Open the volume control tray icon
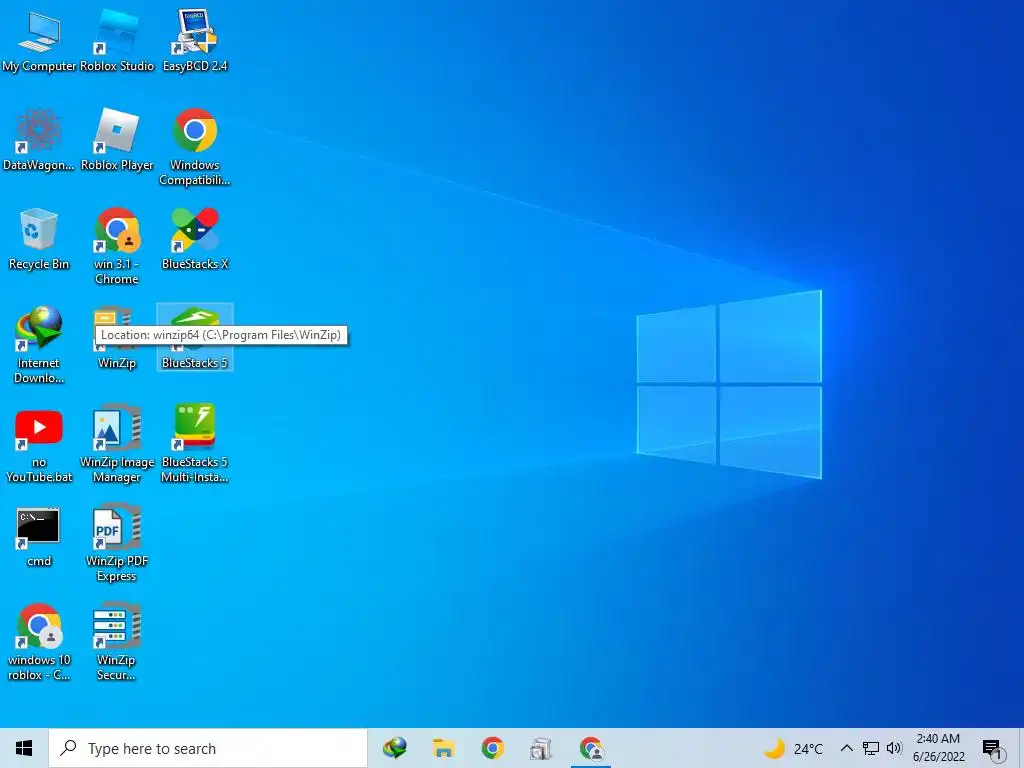The image size is (1024, 768). click(894, 748)
